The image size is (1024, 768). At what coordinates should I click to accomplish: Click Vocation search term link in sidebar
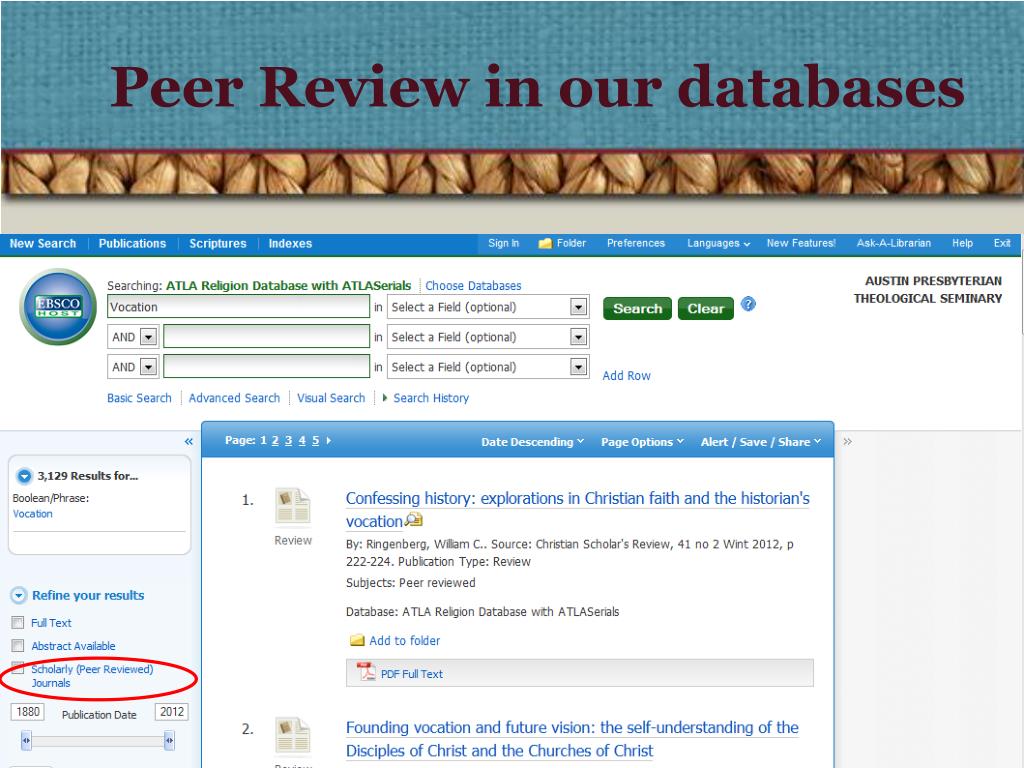[33, 514]
